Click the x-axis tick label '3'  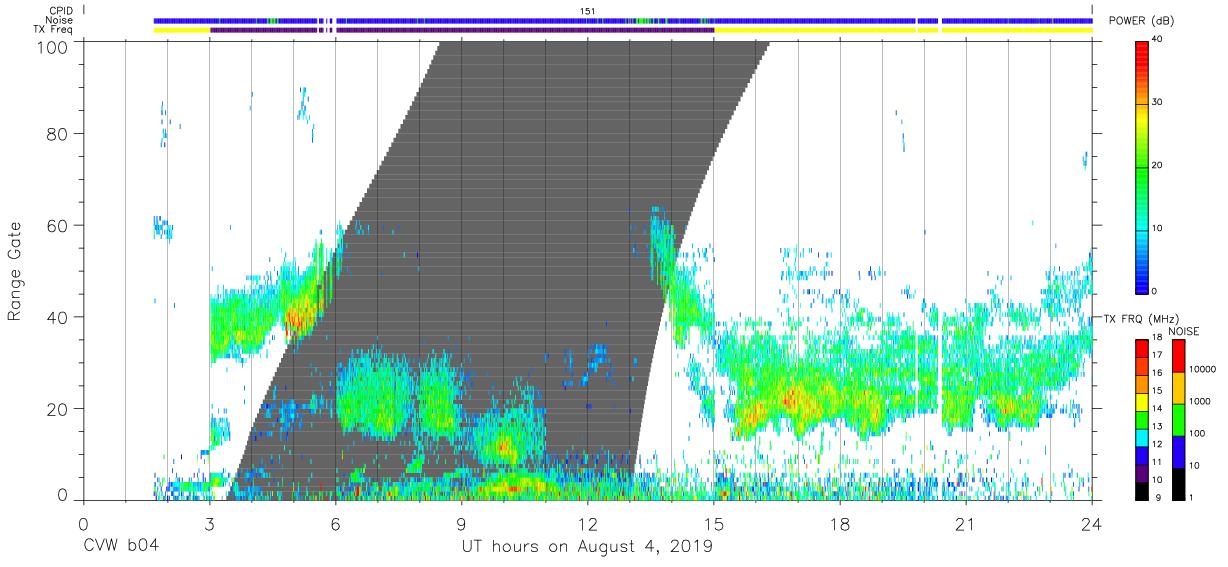click(x=209, y=525)
